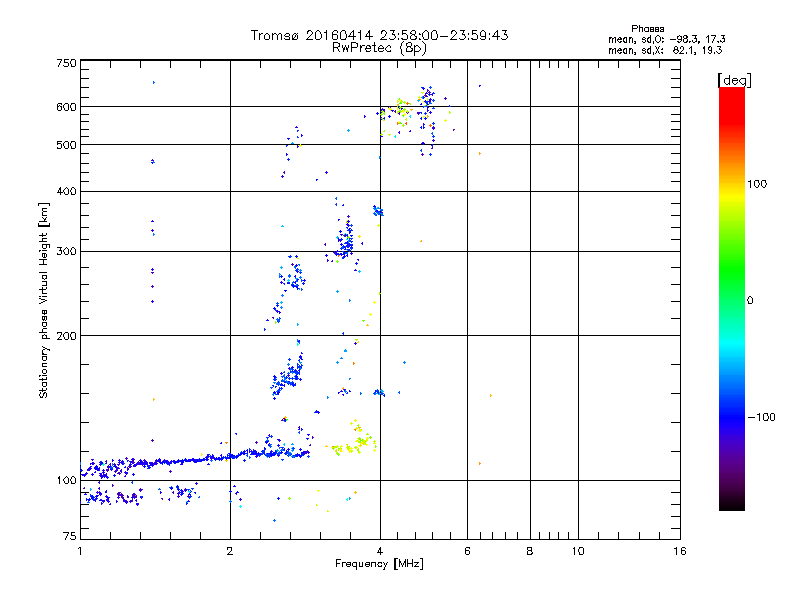Click the x-axis tick label '8'
Screen dimensions: 800x600
530,551
